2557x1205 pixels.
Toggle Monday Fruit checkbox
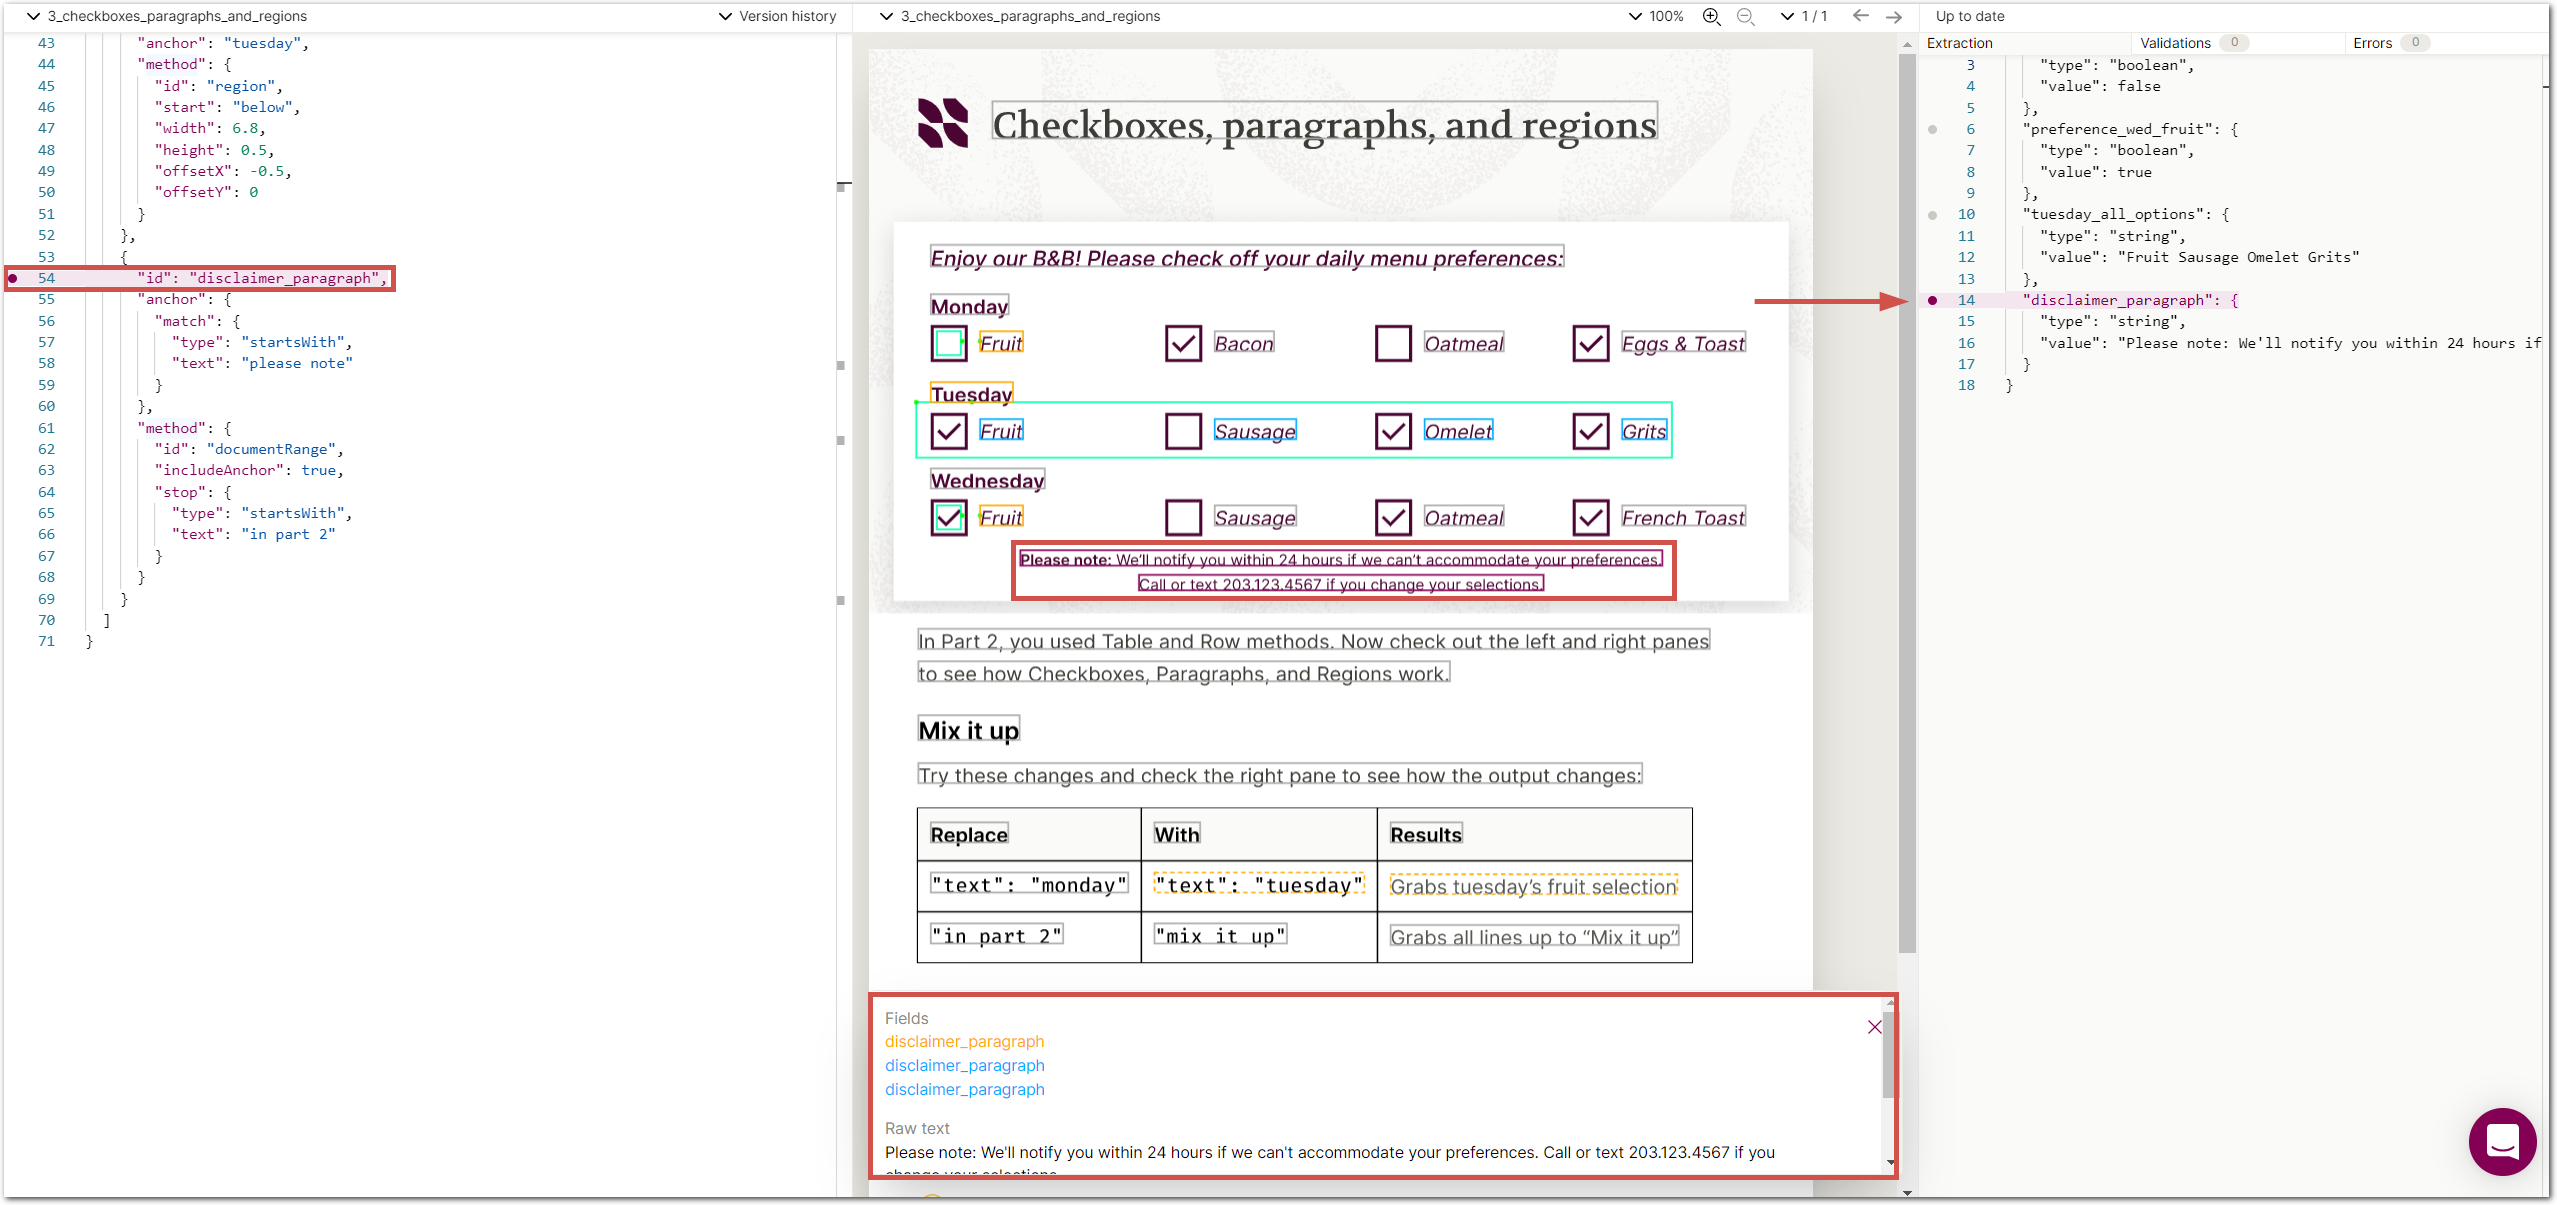(948, 343)
